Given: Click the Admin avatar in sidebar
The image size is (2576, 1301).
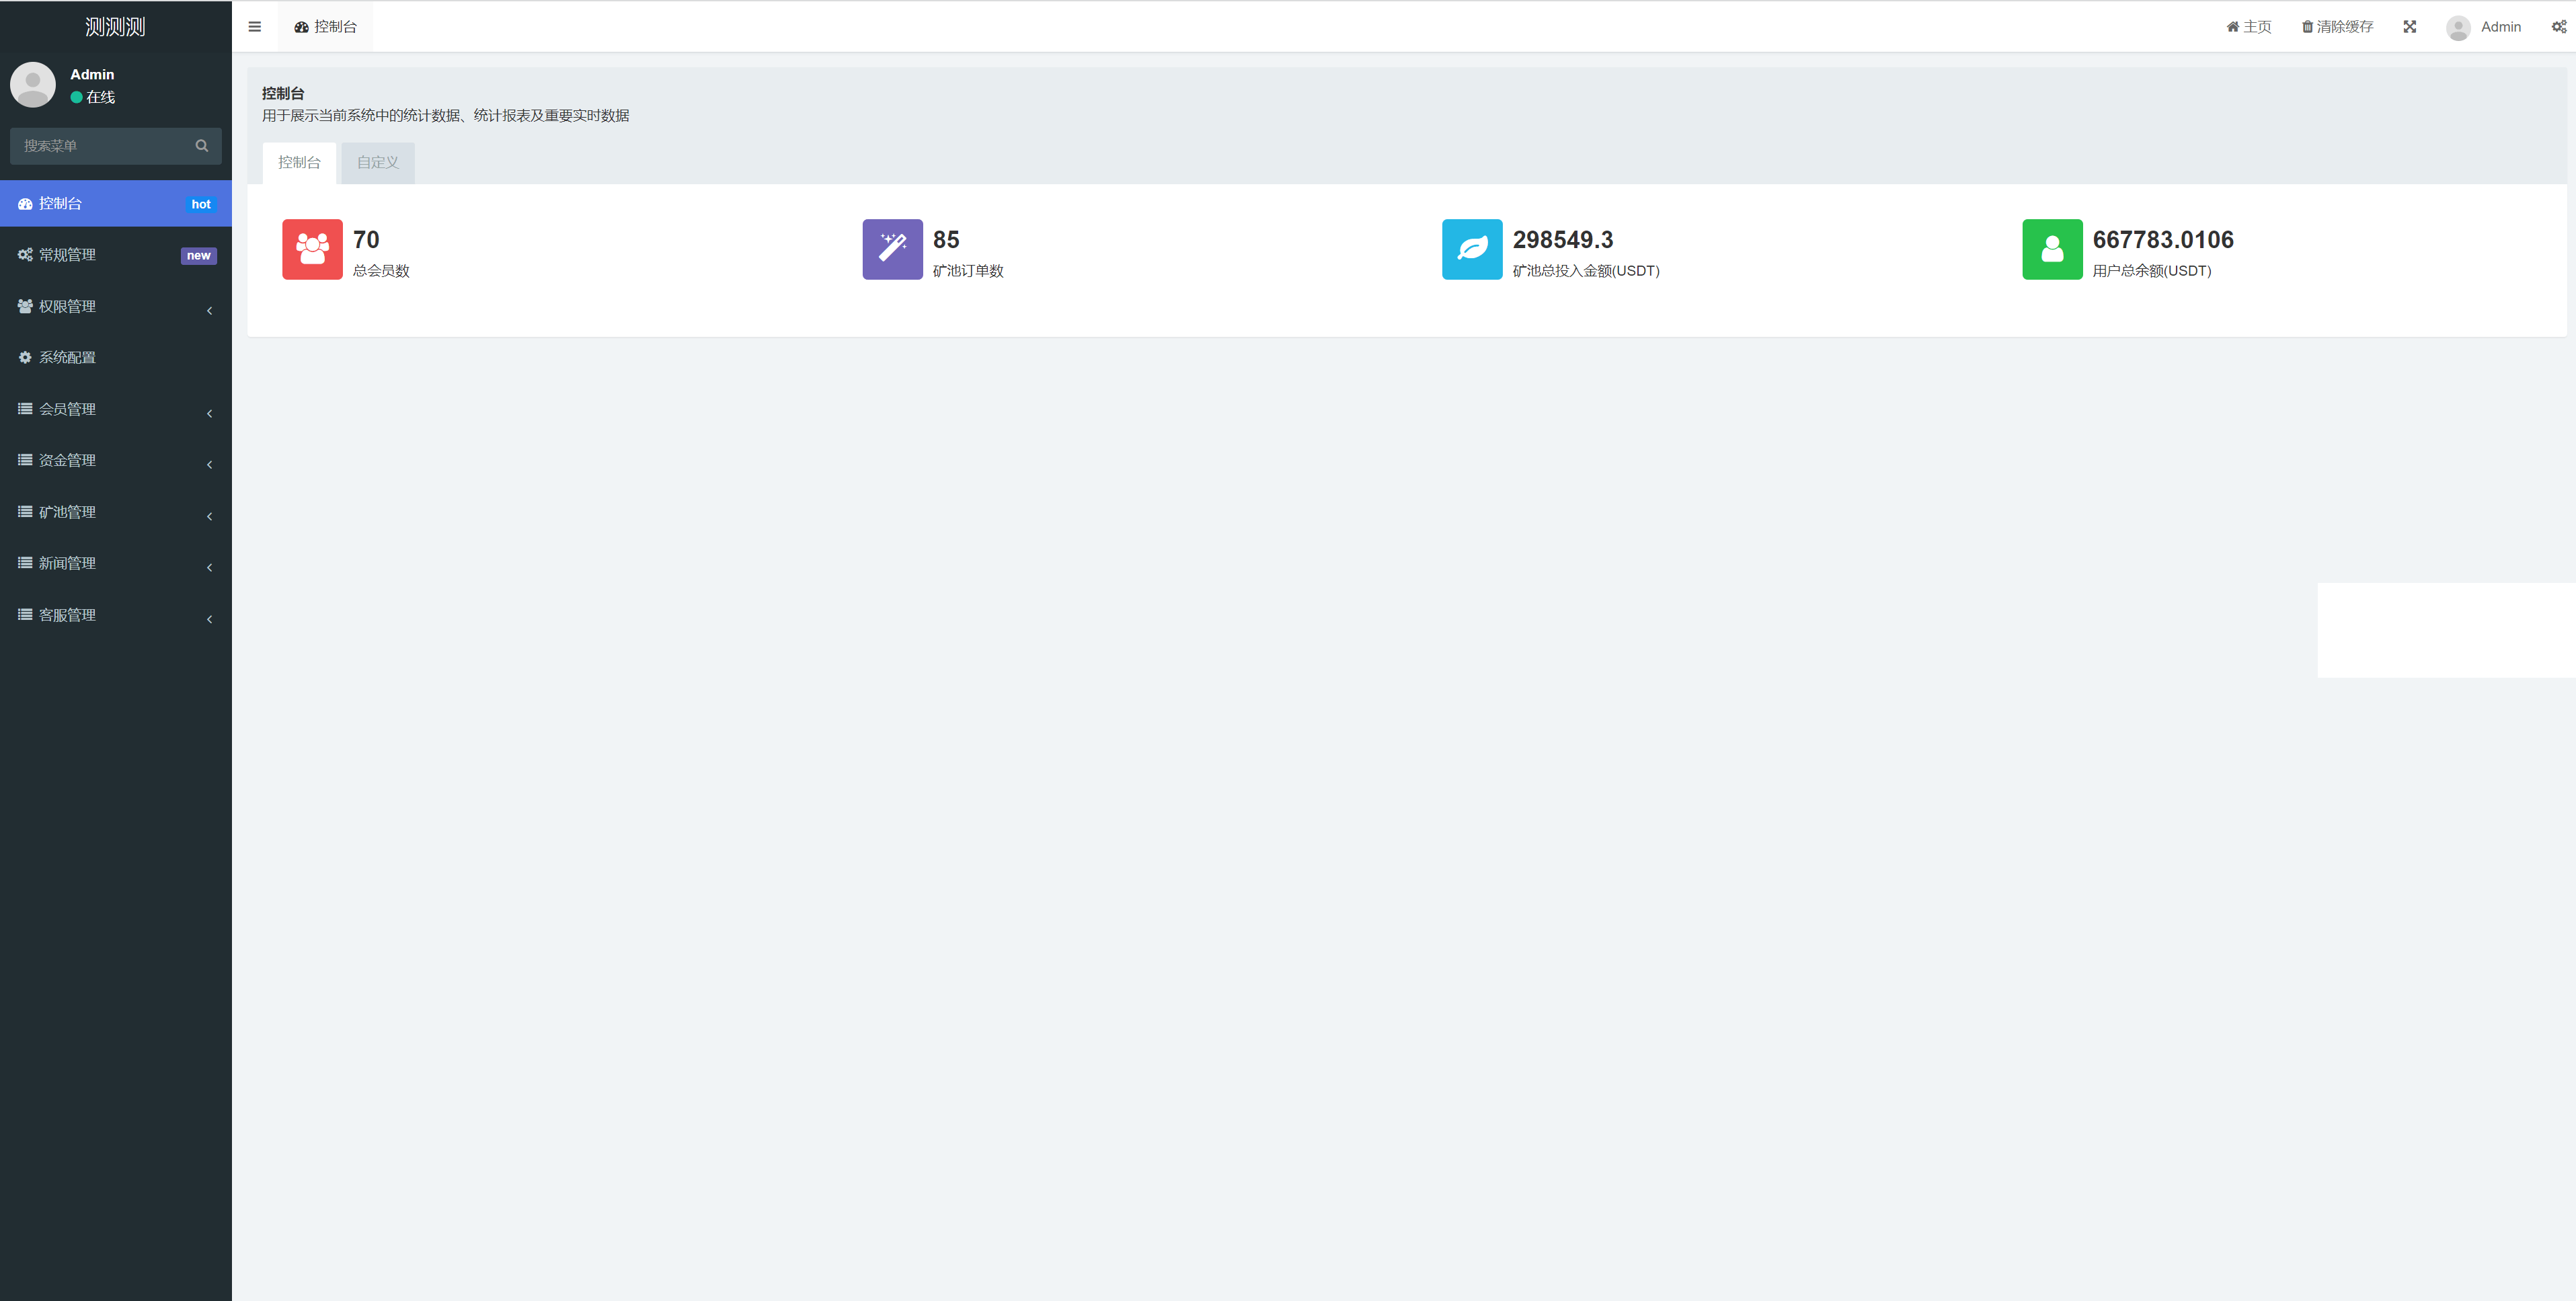Looking at the screenshot, I should [33, 85].
